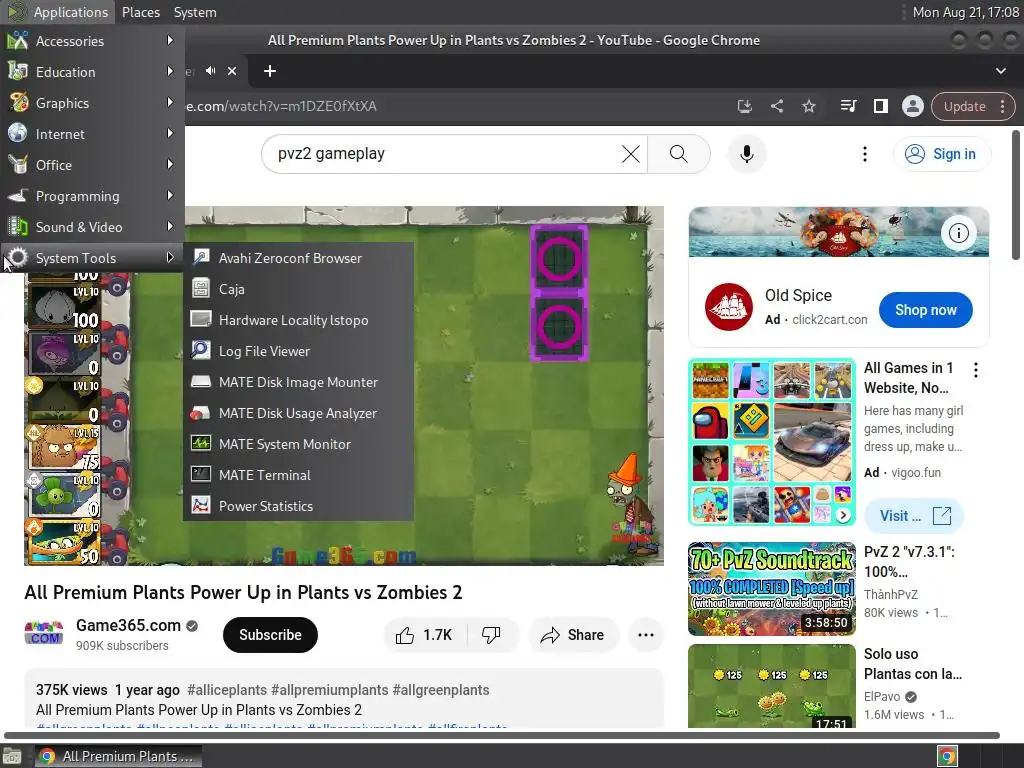The height and width of the screenshot is (768, 1024).
Task: Click the #alliceplants hashtag
Action: 227,690
